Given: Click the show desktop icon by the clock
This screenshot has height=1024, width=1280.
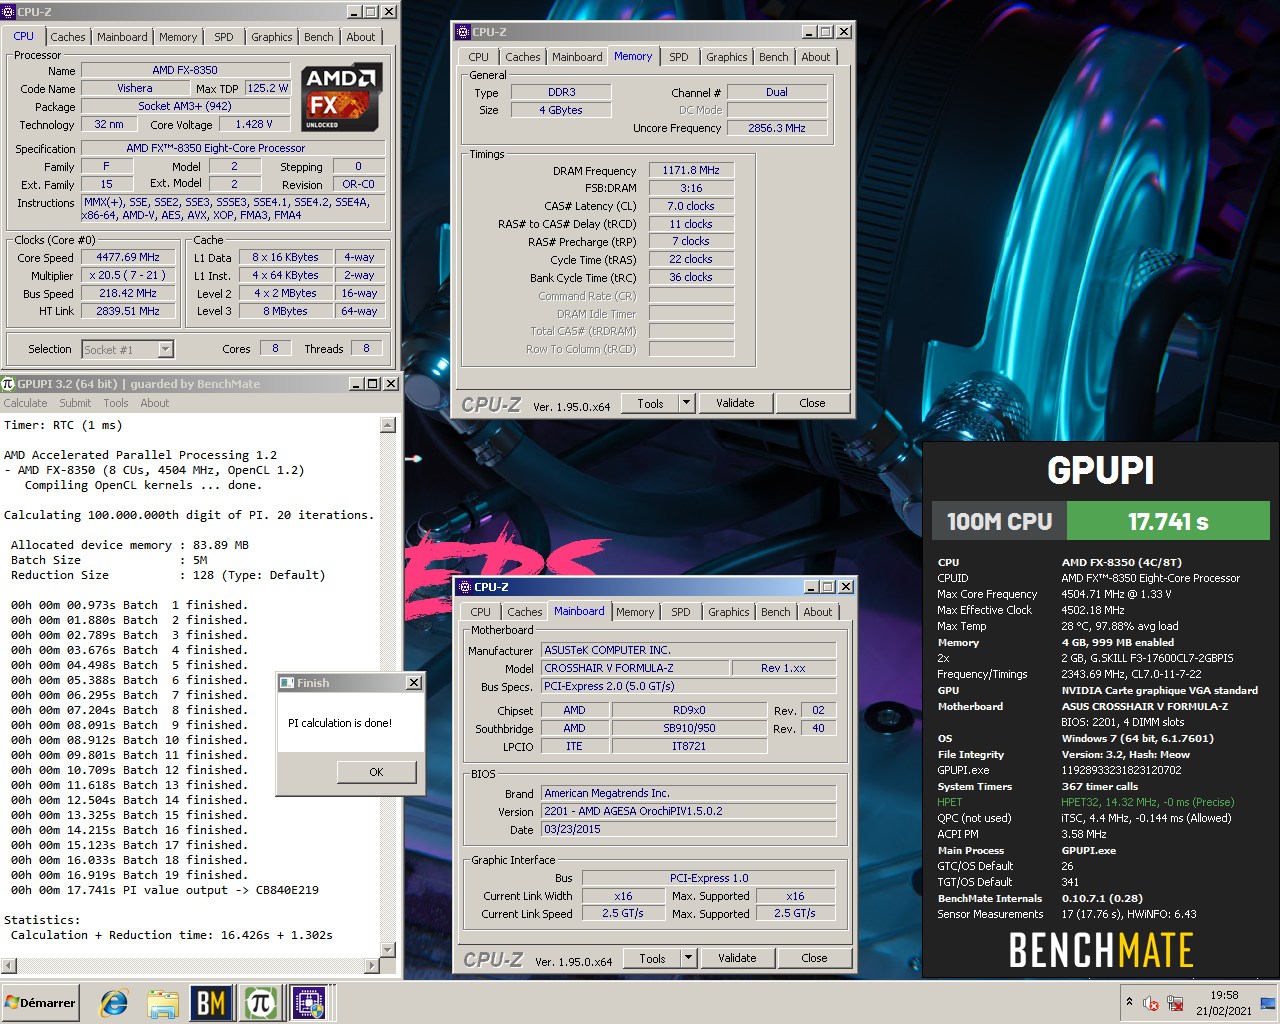Looking at the screenshot, I should (1267, 1002).
